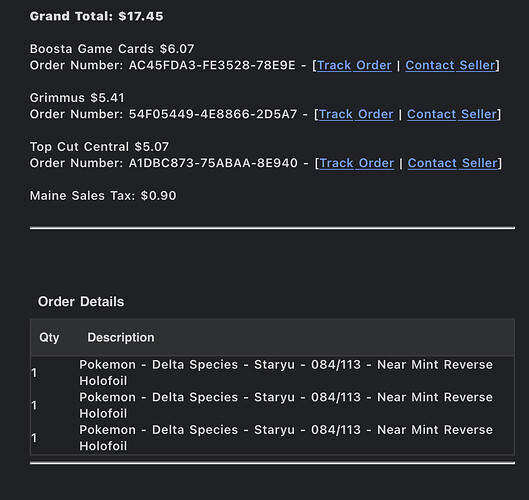Click order number AC45FDA3-FE3528-78E9E
Viewport: 529px width, 500px height.
(x=212, y=65)
